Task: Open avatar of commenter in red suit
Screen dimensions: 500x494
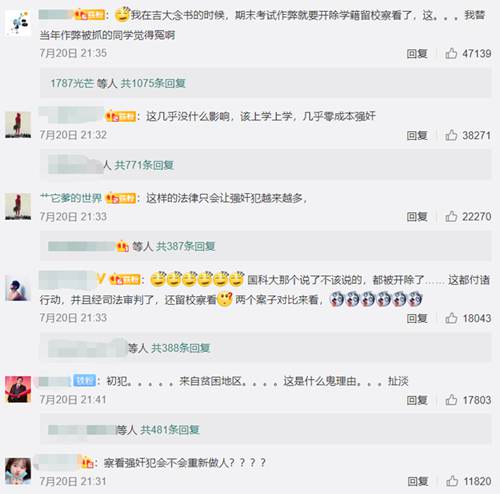Action: (x=18, y=389)
